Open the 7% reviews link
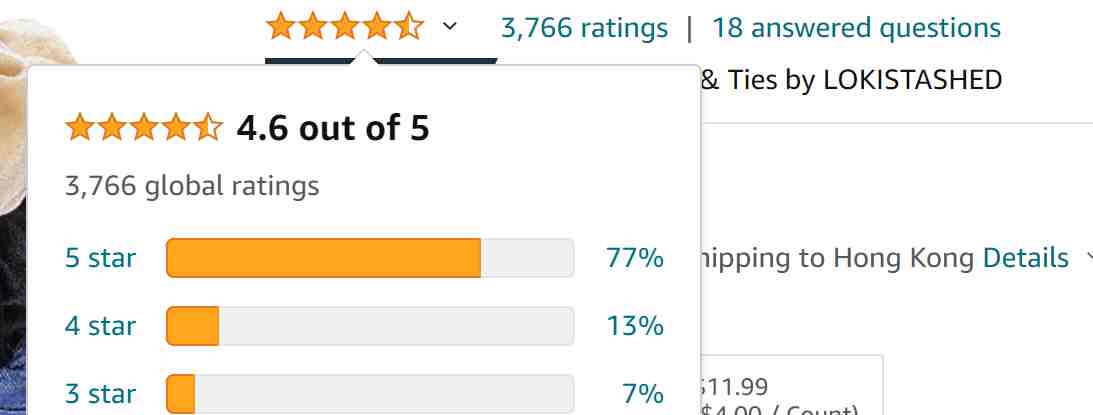The width and height of the screenshot is (1093, 415). click(643, 394)
